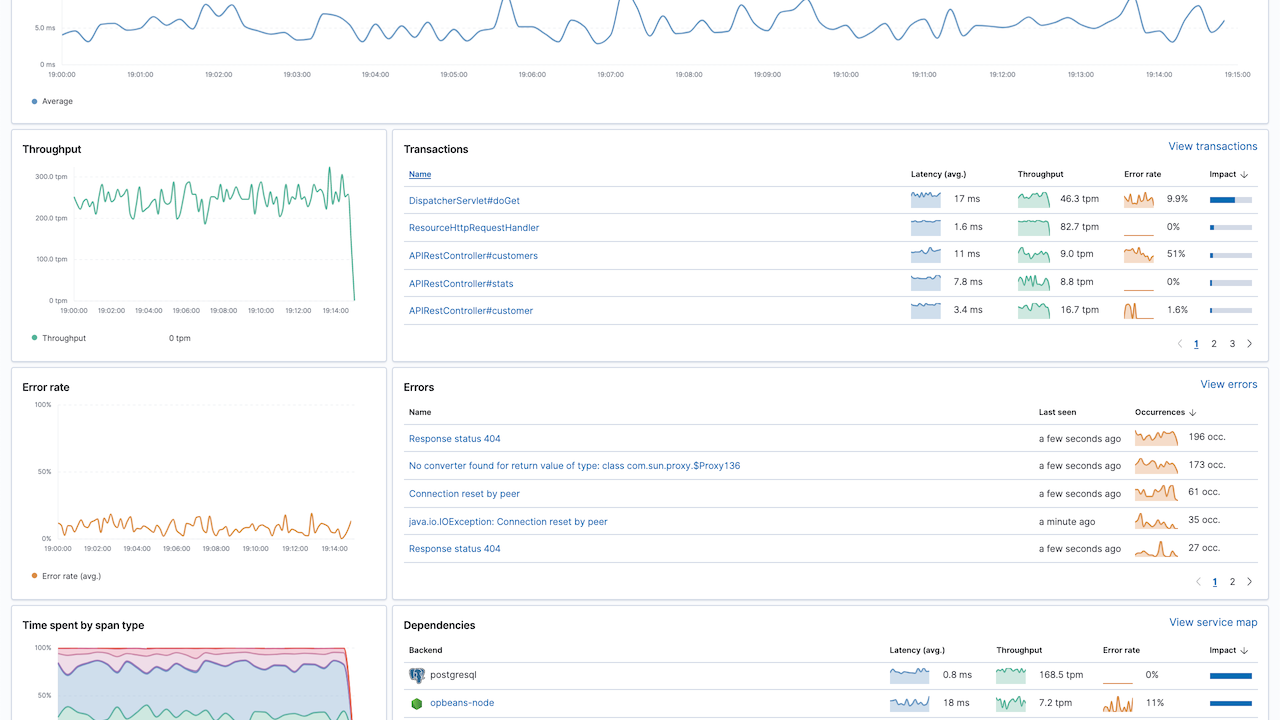The height and width of the screenshot is (720, 1280).
Task: Go to Transactions page 2
Action: coord(1214,344)
